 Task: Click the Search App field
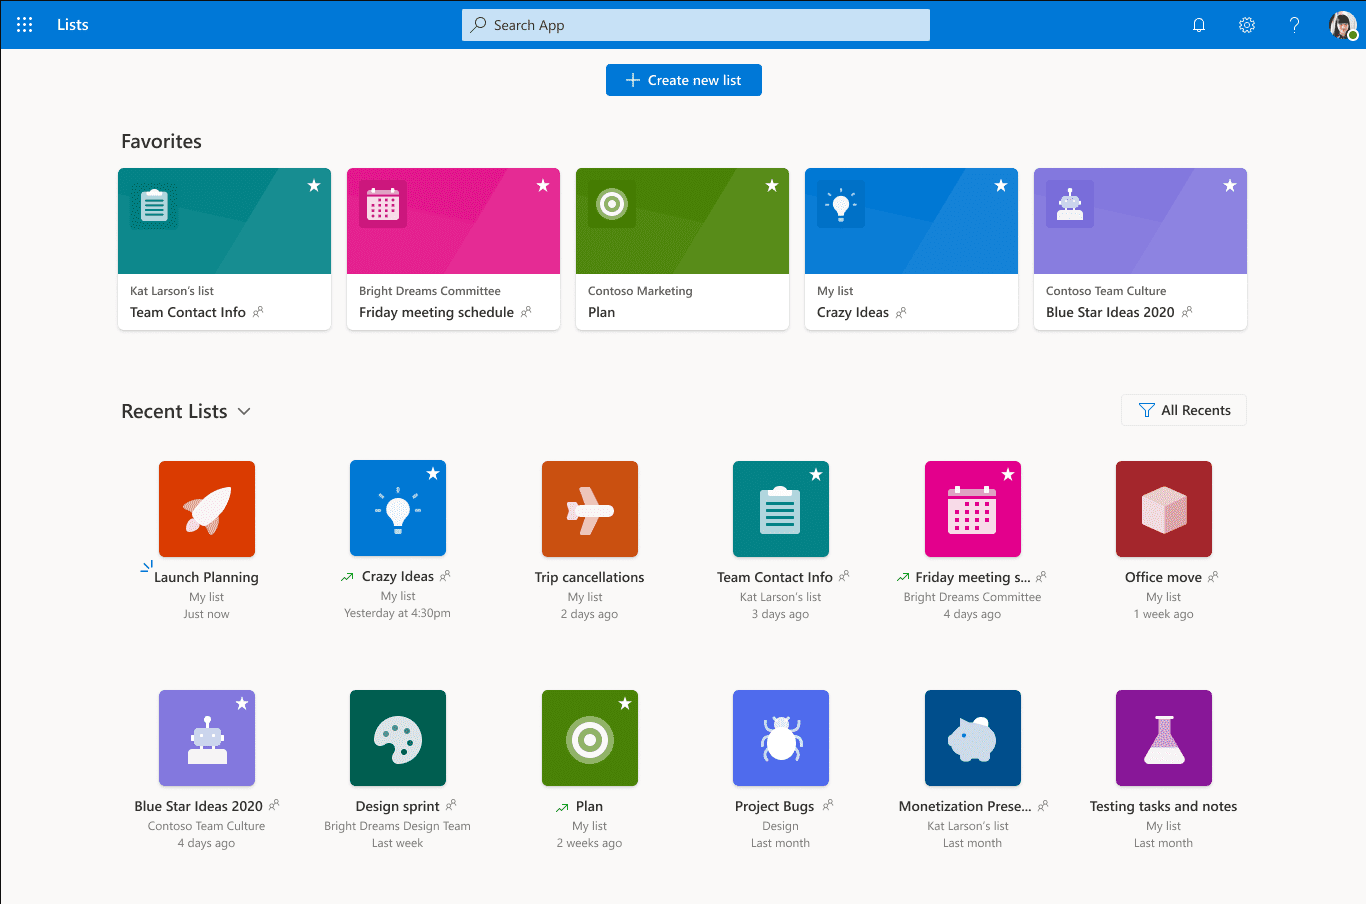coord(696,25)
